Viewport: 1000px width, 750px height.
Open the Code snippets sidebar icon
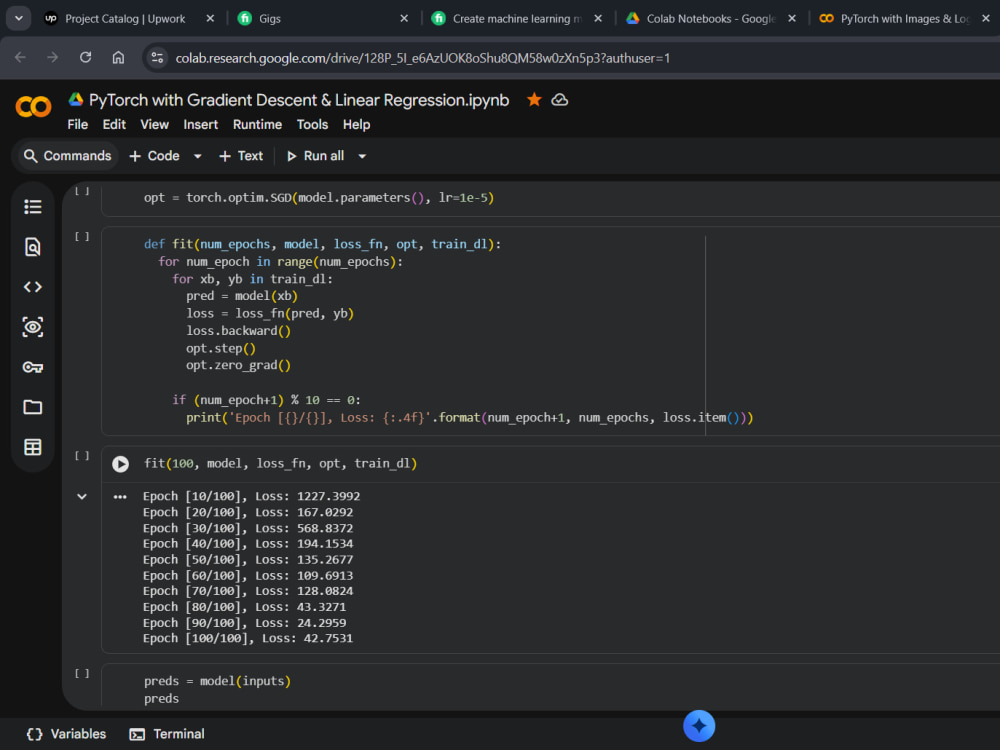33,287
